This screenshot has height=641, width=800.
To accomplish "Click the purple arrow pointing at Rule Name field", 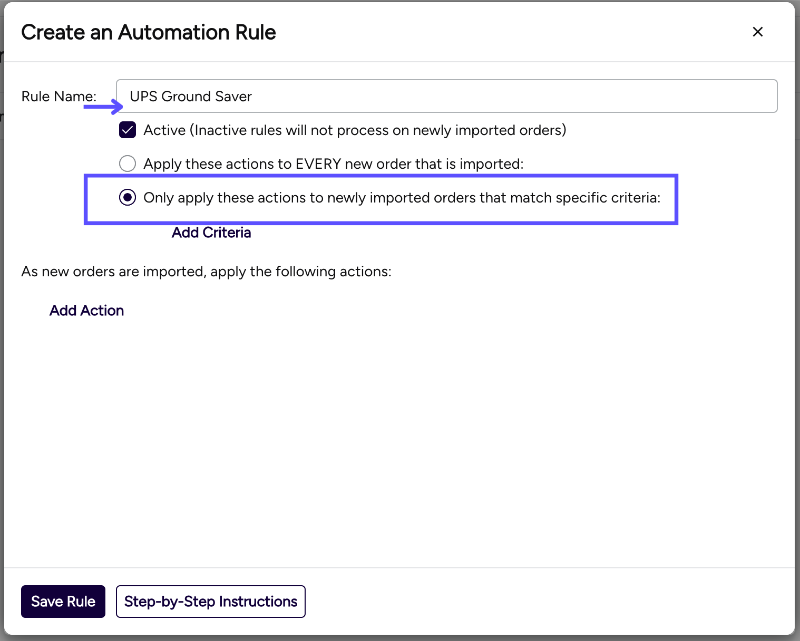I will pos(101,103).
